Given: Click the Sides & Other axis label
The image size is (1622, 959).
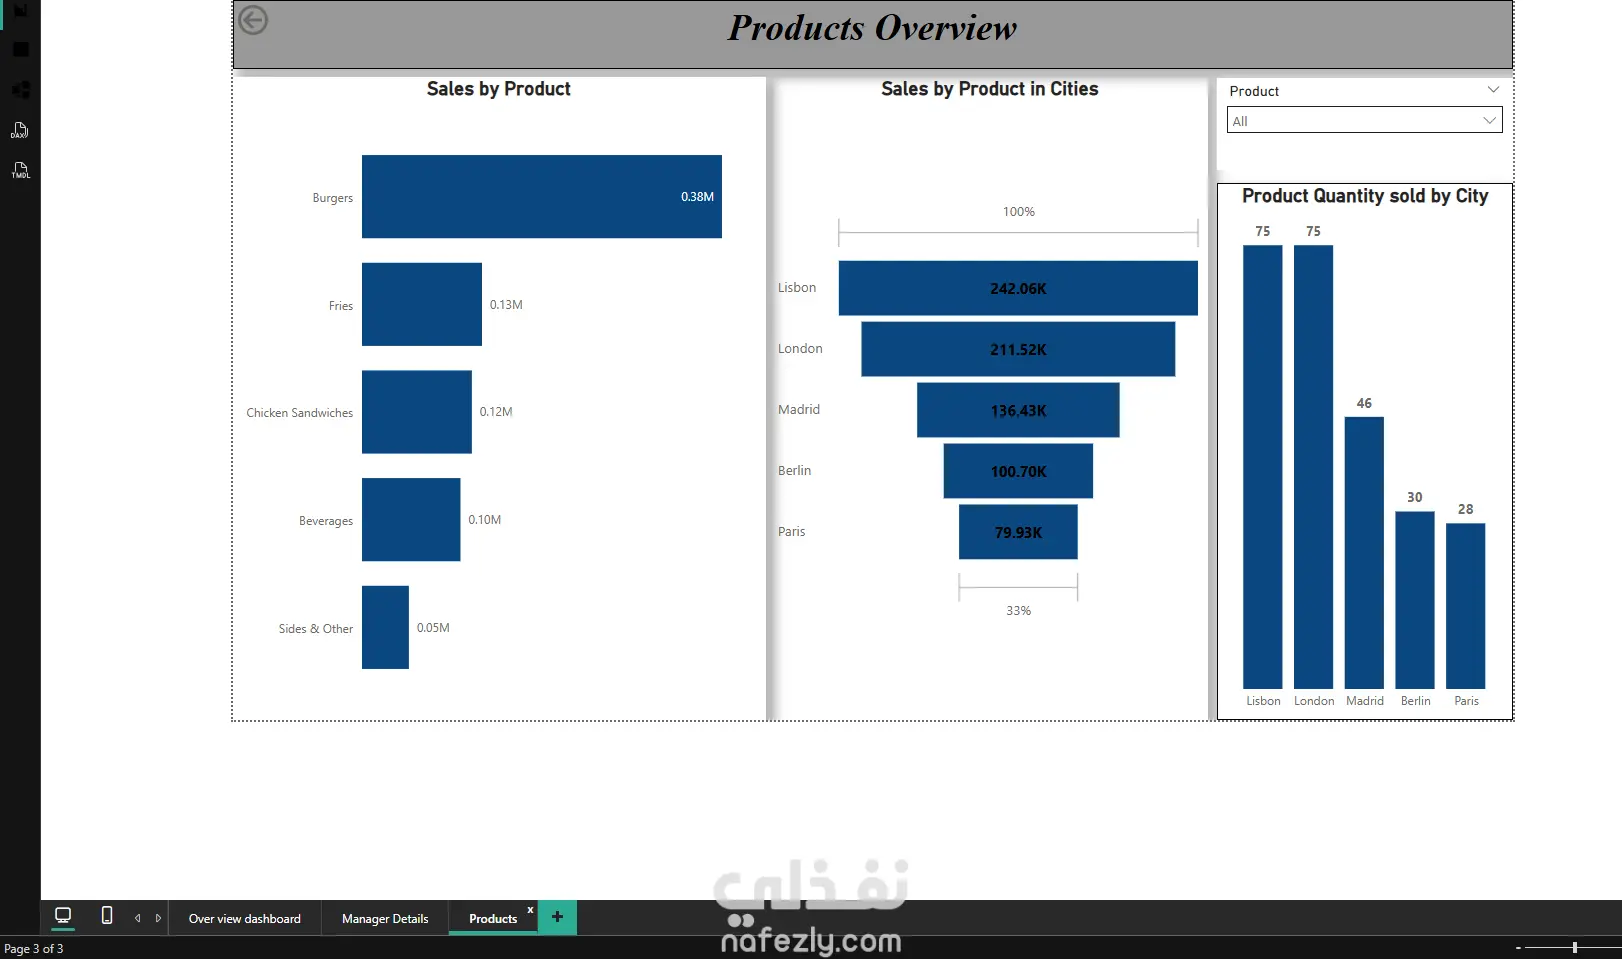Looking at the screenshot, I should 316,629.
